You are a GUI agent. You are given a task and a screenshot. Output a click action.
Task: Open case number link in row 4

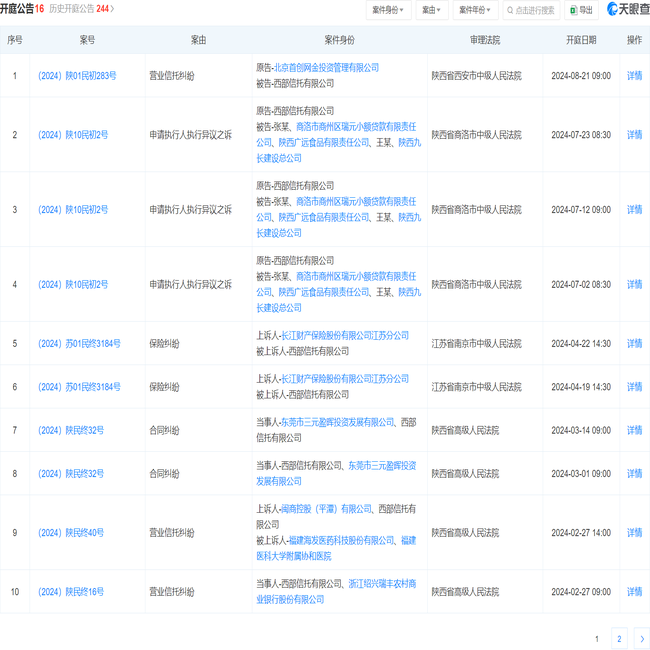73,284
